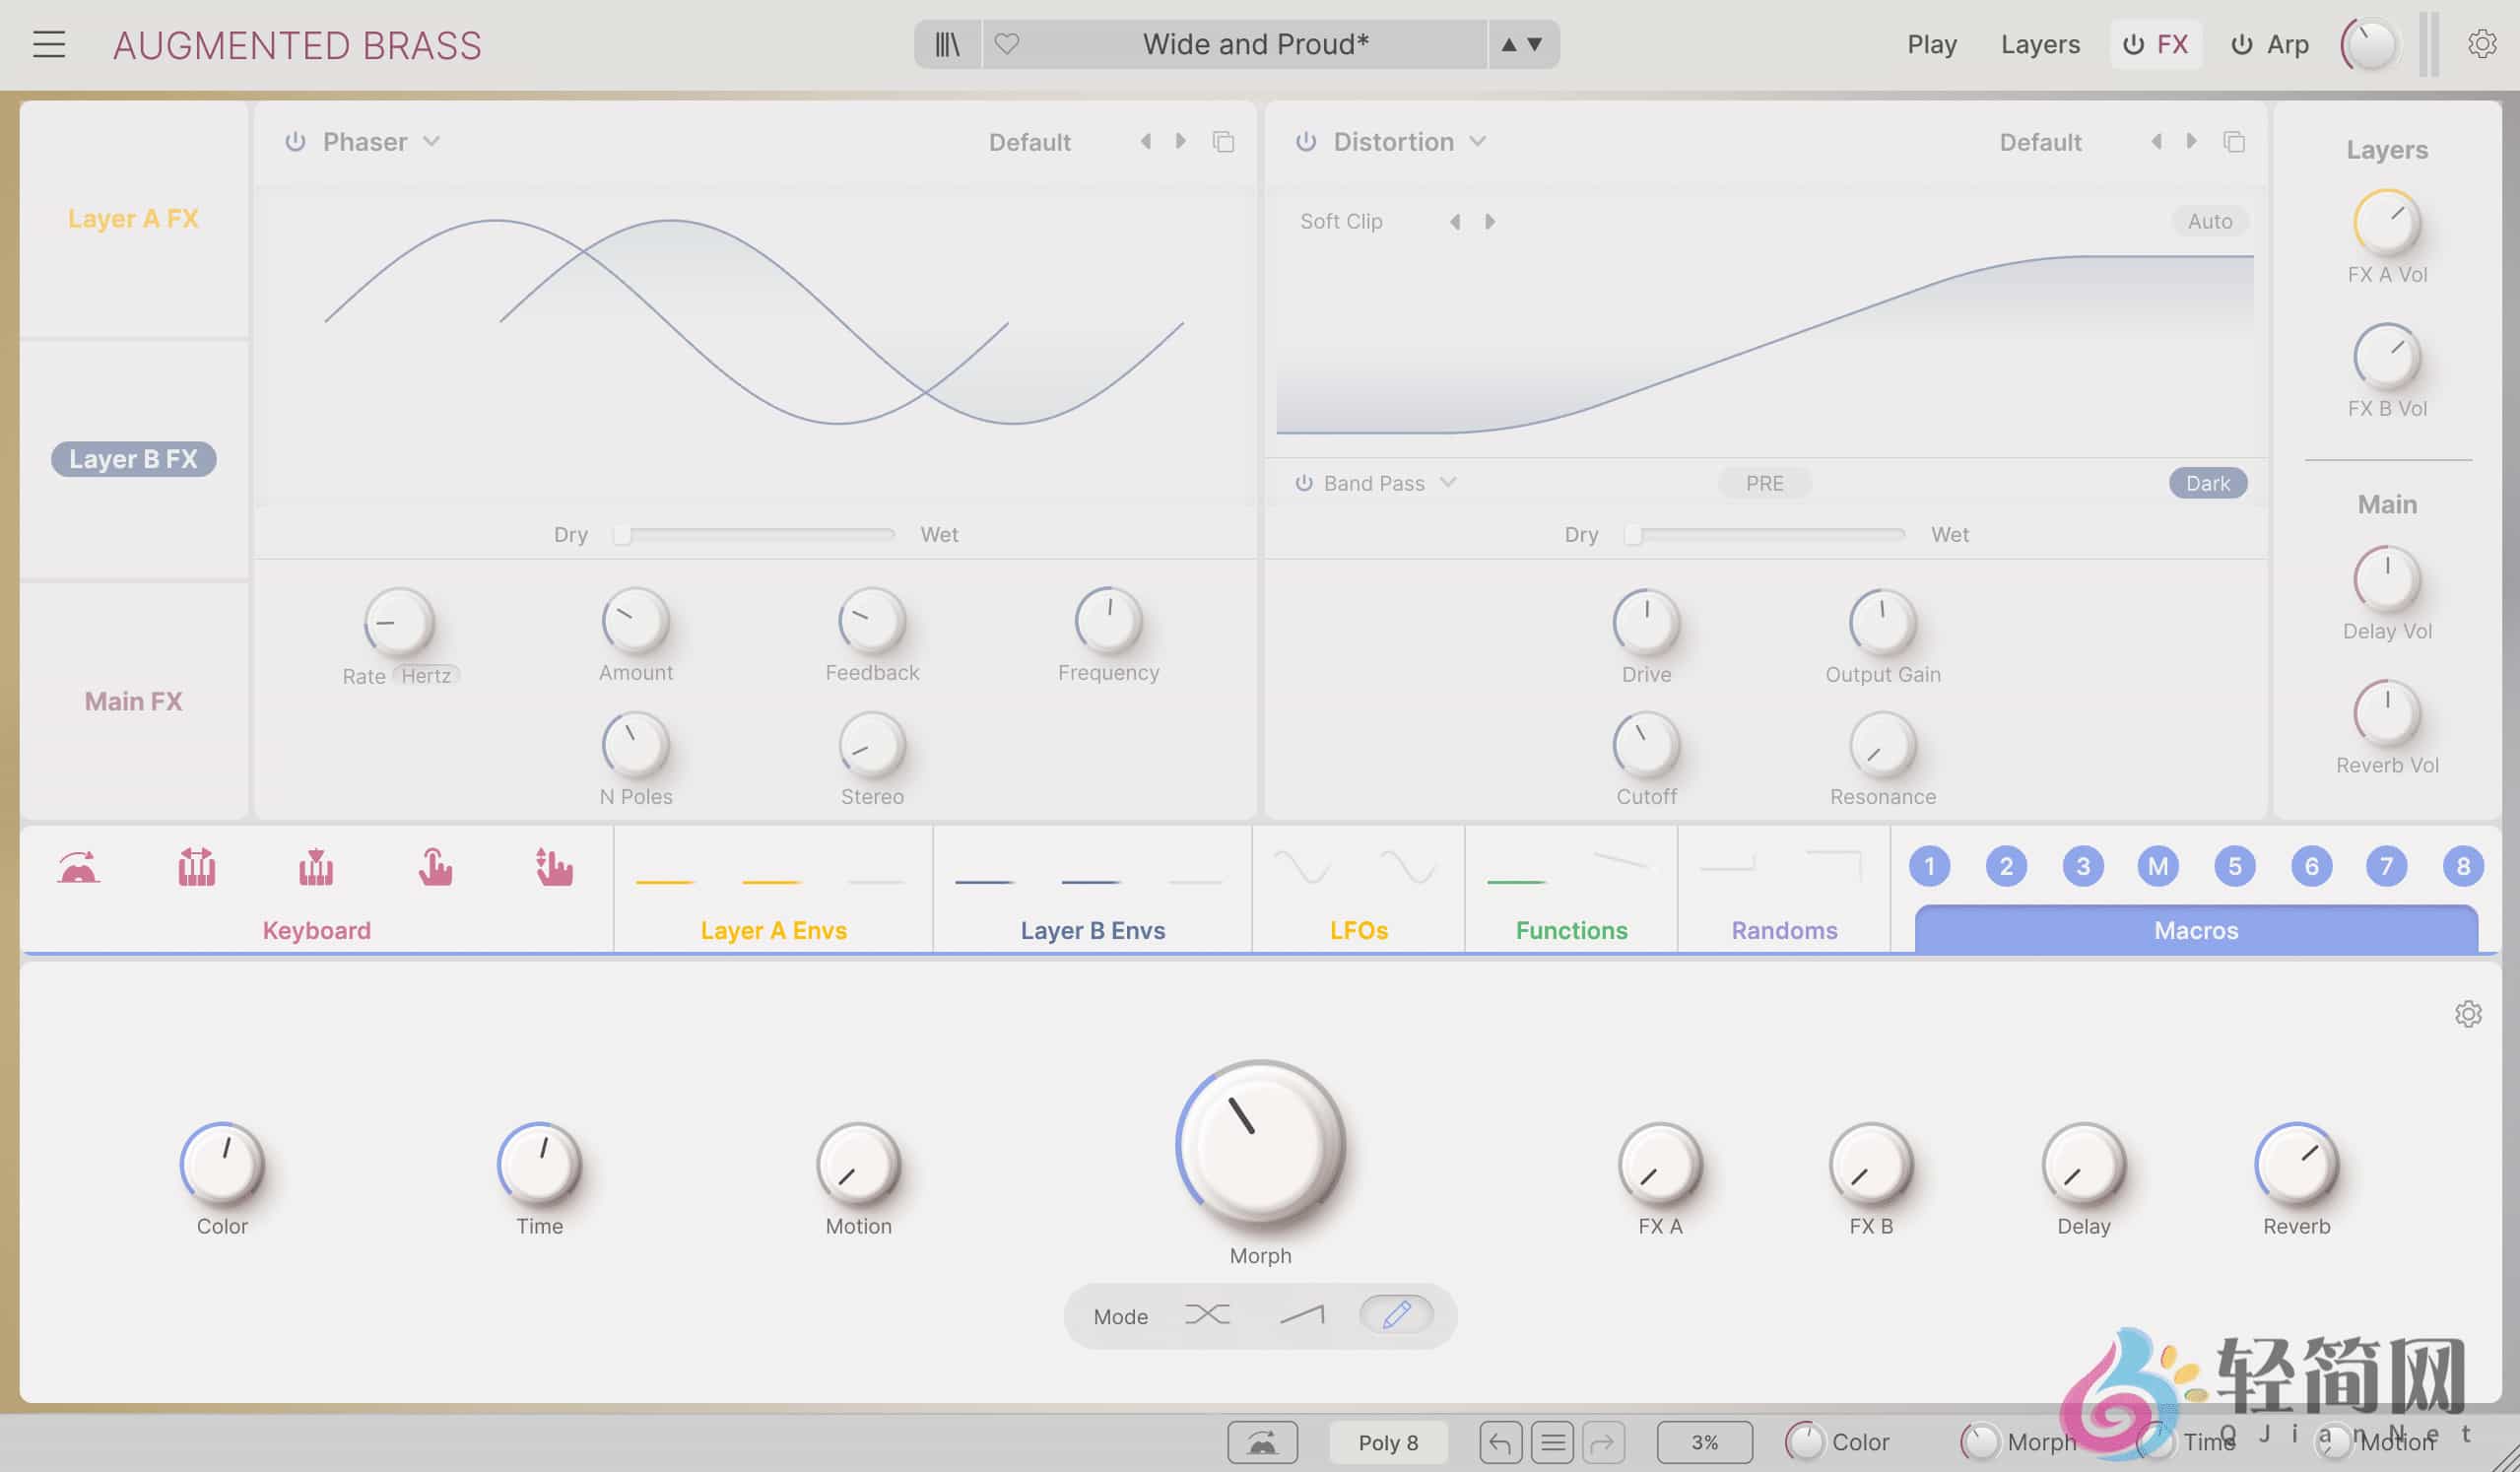The height and width of the screenshot is (1472, 2520).
Task: Copy the Phaser preset using the duplicate icon
Action: pos(1225,141)
